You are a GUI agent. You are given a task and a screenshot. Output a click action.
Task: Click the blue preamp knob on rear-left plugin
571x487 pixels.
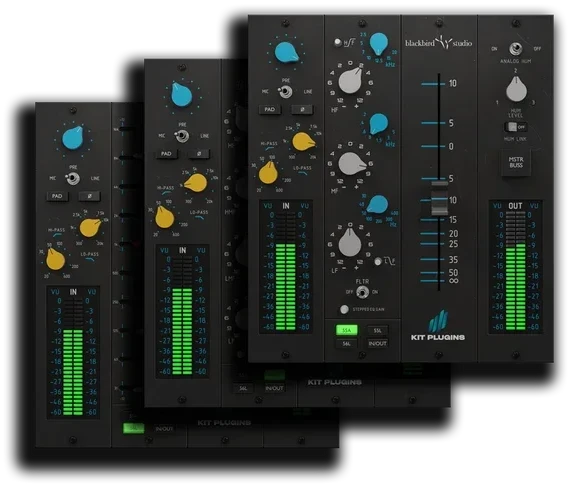(x=73, y=138)
